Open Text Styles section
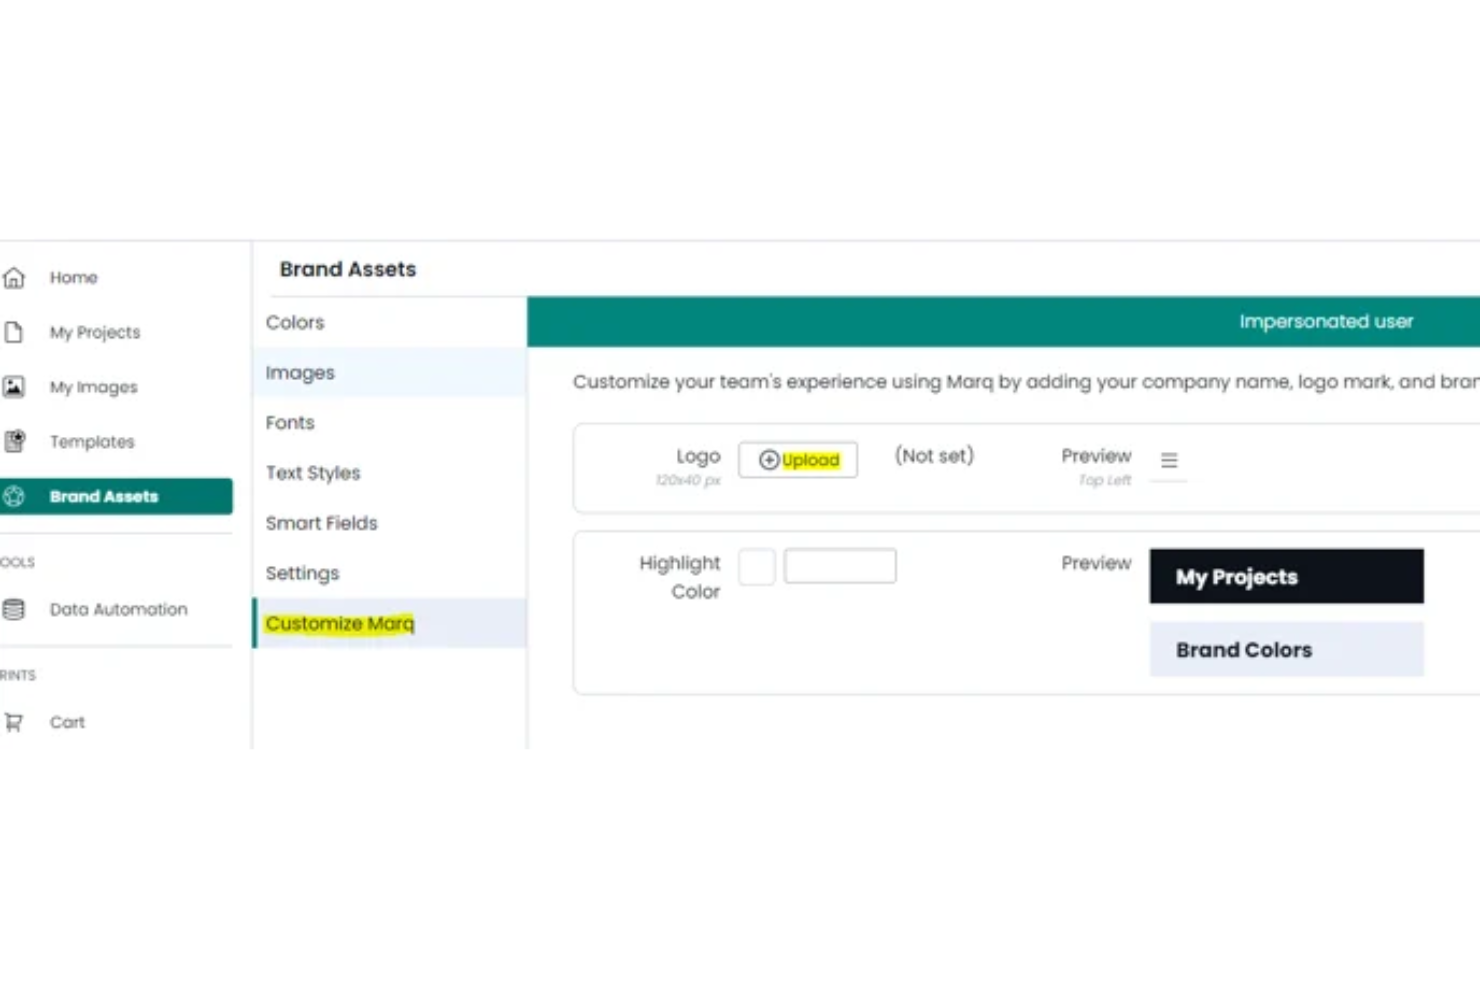 coord(390,472)
